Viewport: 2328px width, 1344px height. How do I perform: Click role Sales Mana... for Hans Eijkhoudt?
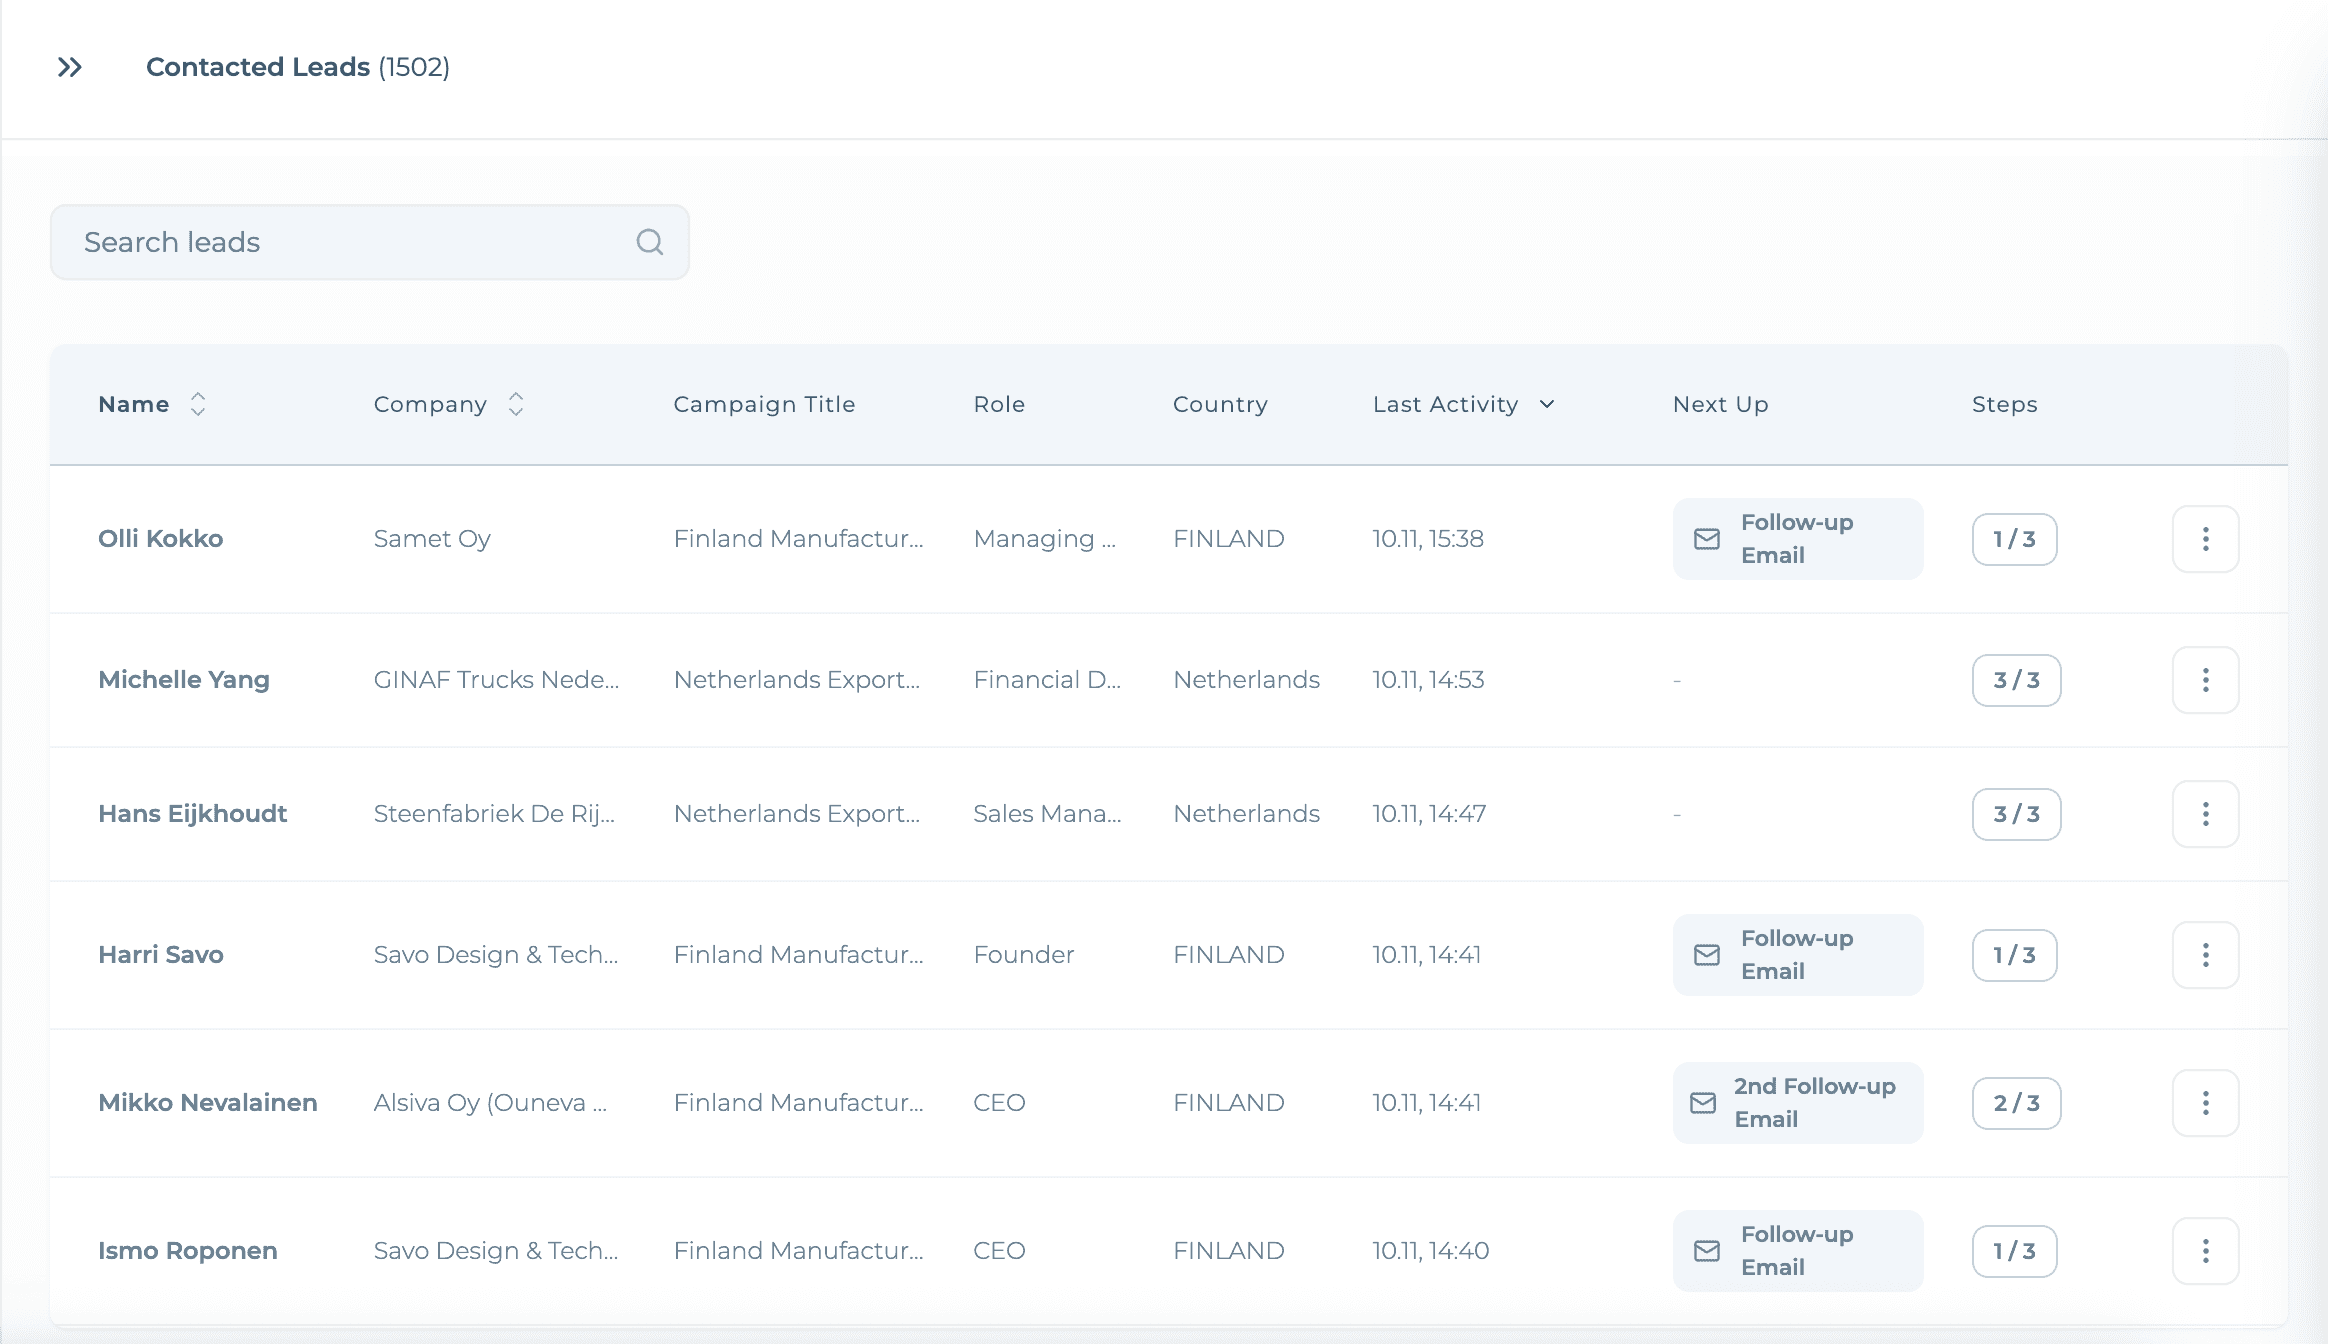tap(1047, 814)
